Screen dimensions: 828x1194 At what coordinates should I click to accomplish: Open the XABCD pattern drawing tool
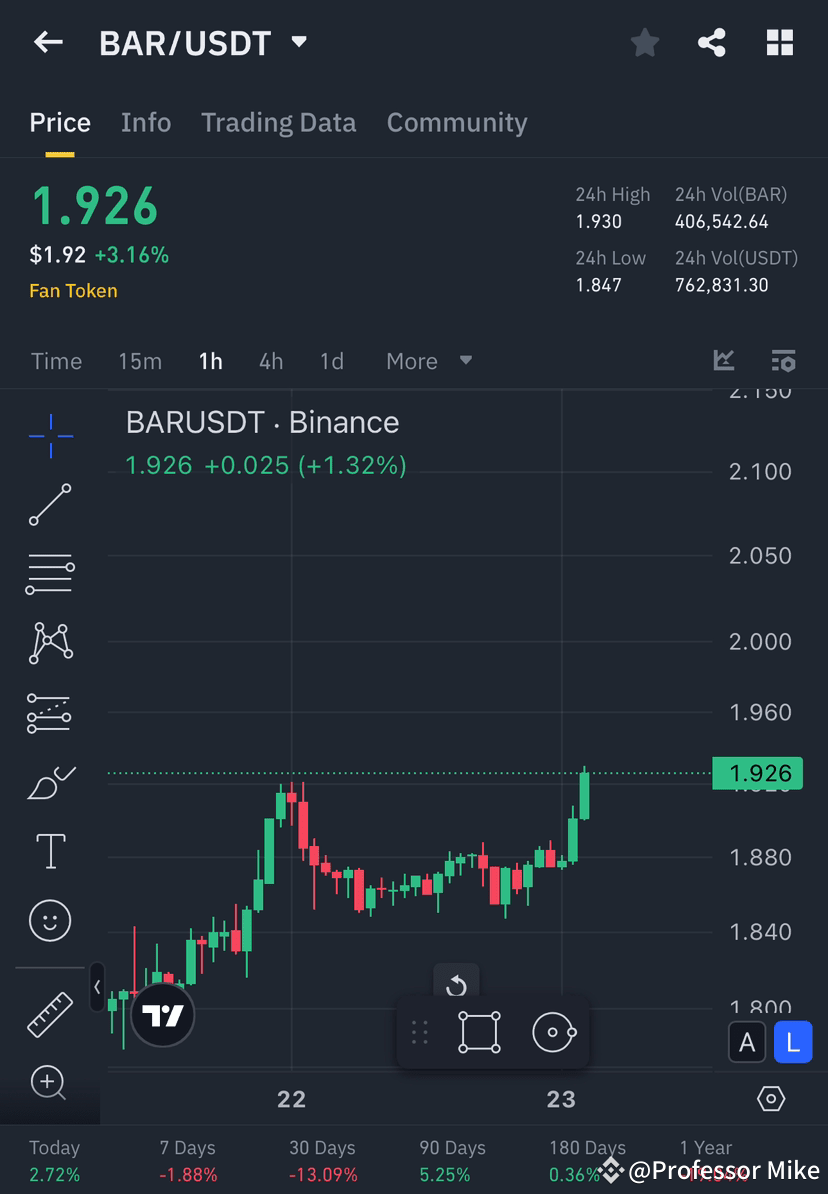pyautogui.click(x=50, y=643)
